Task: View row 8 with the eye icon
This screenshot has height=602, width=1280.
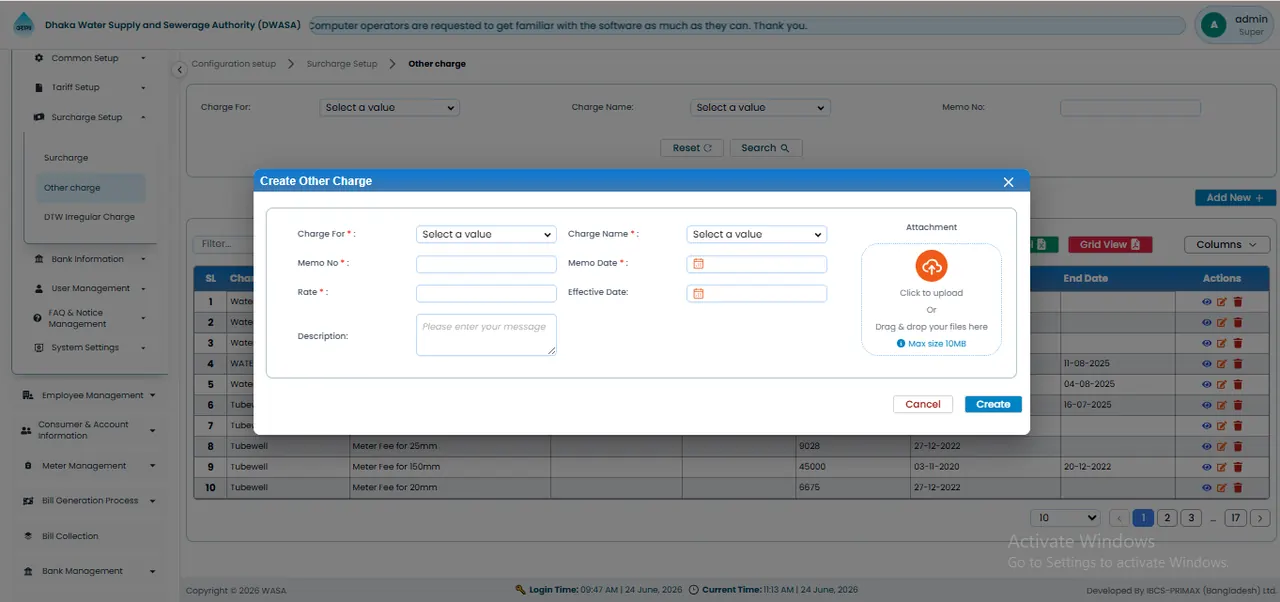Action: click(x=1207, y=446)
